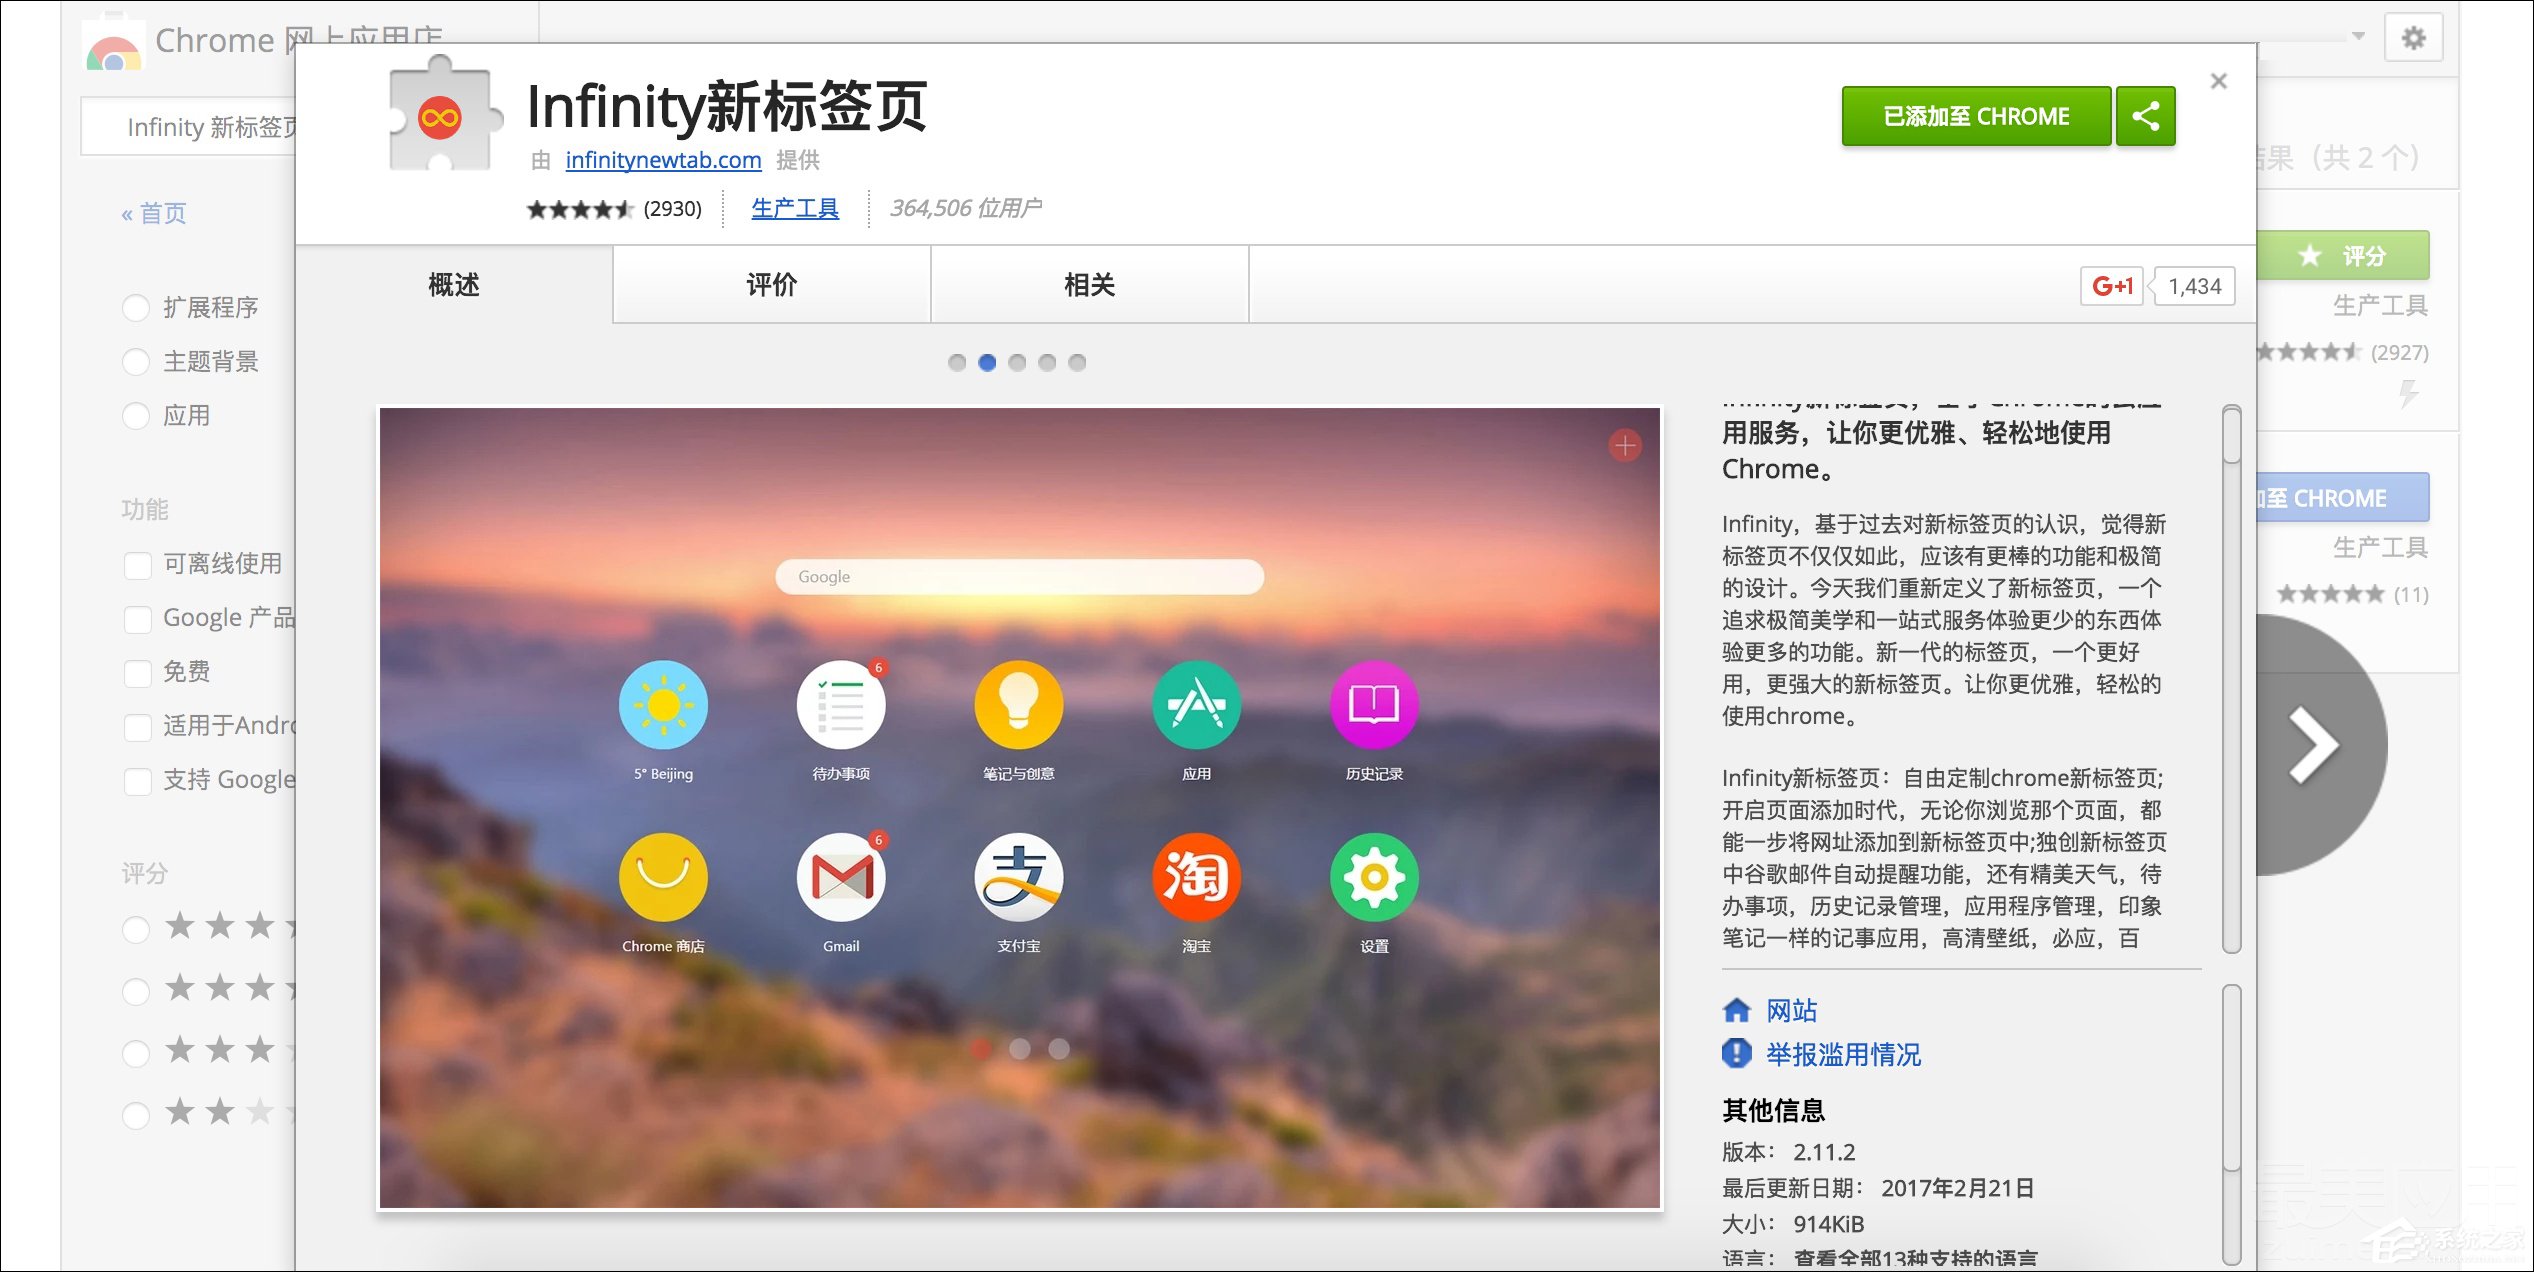The width and height of the screenshot is (2534, 1272).
Task: Click the Taobao icon in the screenshot preview
Action: pyautogui.click(x=1196, y=878)
